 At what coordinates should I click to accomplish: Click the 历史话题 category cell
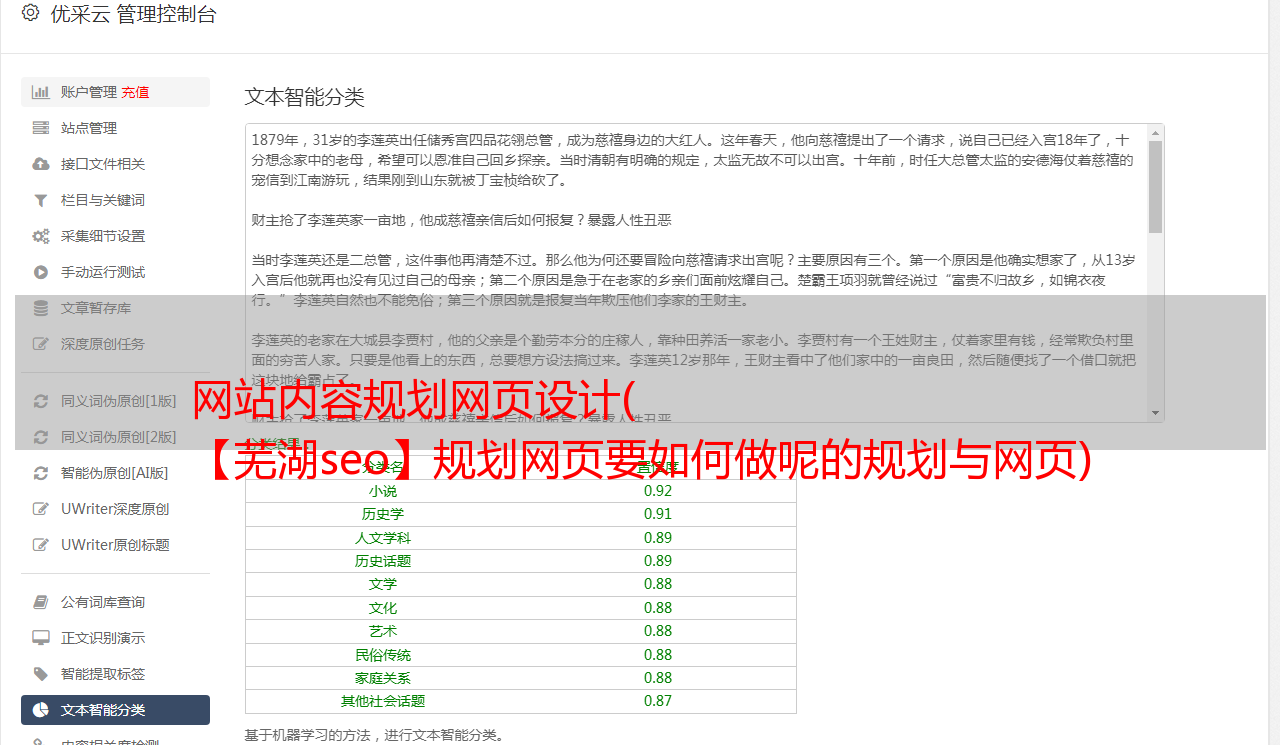click(x=383, y=561)
